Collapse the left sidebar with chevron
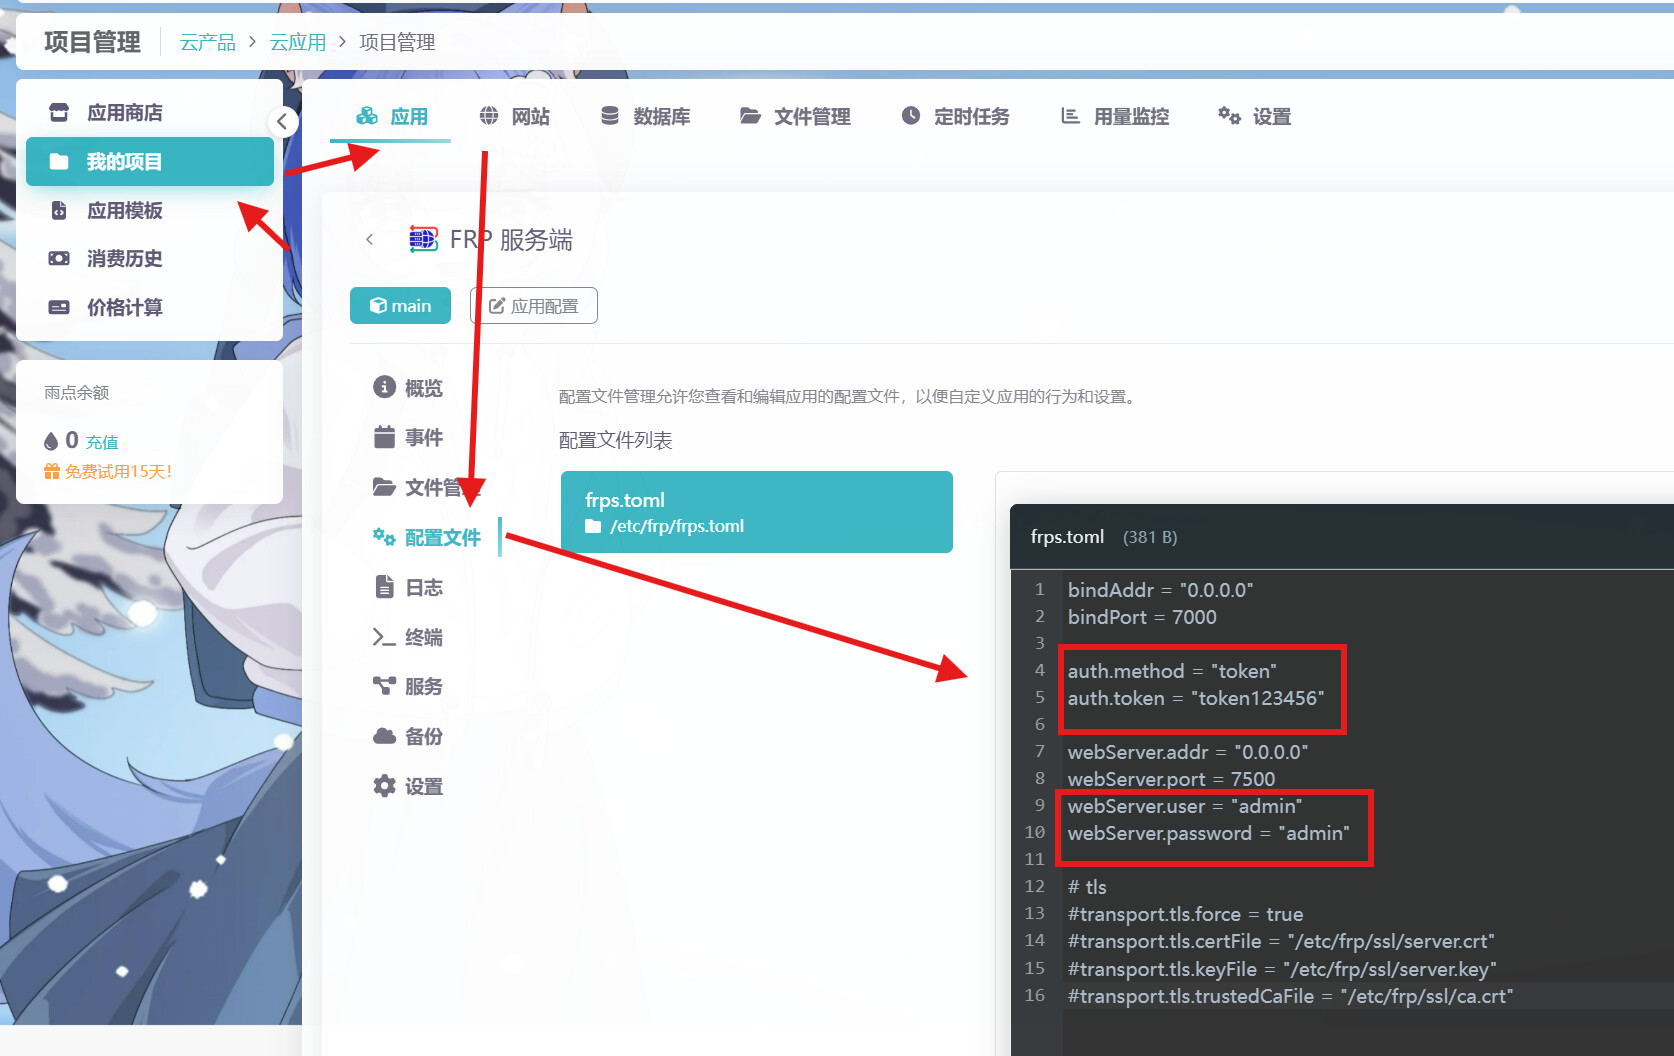This screenshot has width=1674, height=1056. pos(282,122)
